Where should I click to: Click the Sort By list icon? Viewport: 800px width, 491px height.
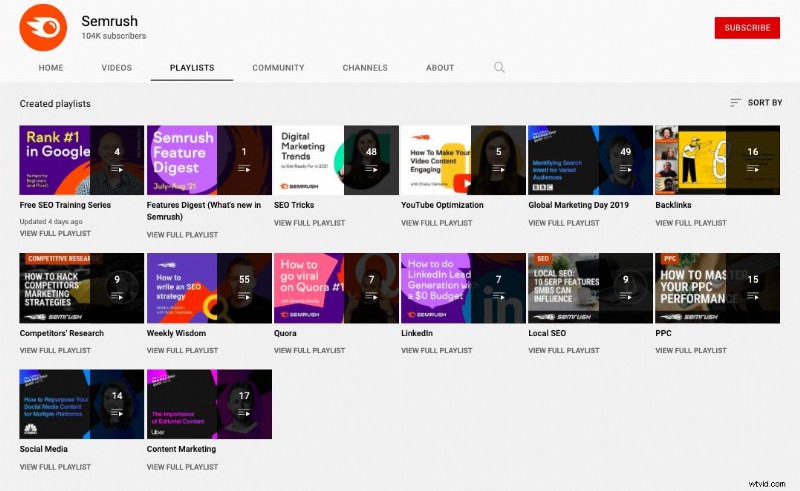pos(735,103)
